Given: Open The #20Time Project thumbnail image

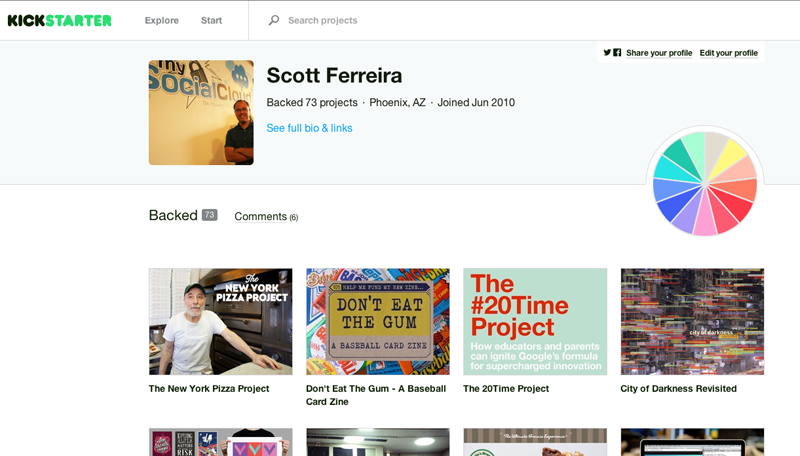Looking at the screenshot, I should tap(535, 322).
